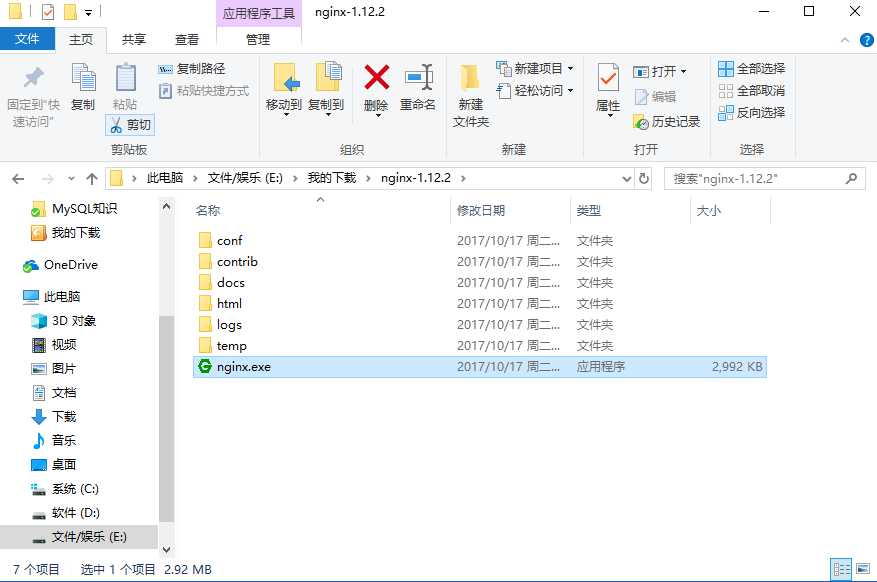Image resolution: width=877 pixels, height=582 pixels.
Task: Open the Easy Access (轻松访问) dropdown
Action: [535, 91]
